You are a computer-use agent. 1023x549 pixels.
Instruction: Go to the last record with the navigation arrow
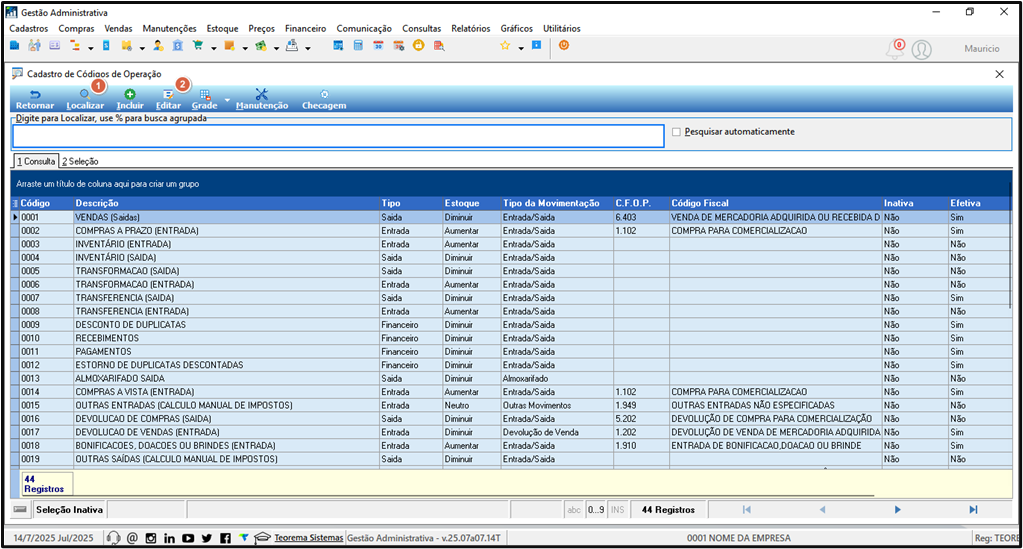[973, 510]
